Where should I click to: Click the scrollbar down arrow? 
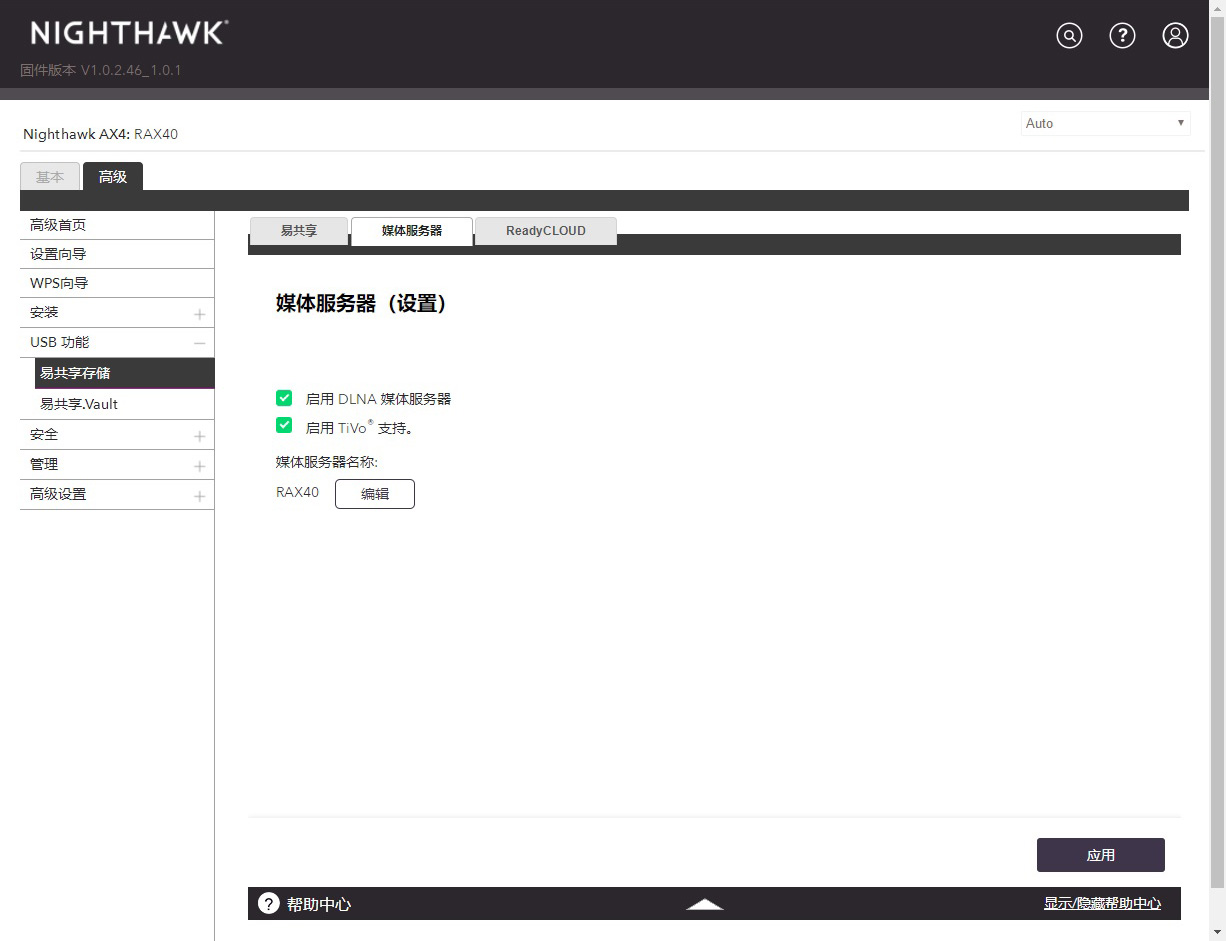[x=1218, y=931]
